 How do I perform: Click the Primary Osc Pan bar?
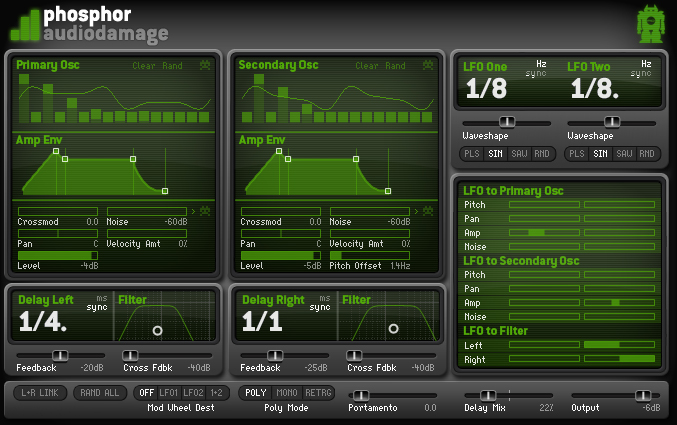(x=58, y=233)
